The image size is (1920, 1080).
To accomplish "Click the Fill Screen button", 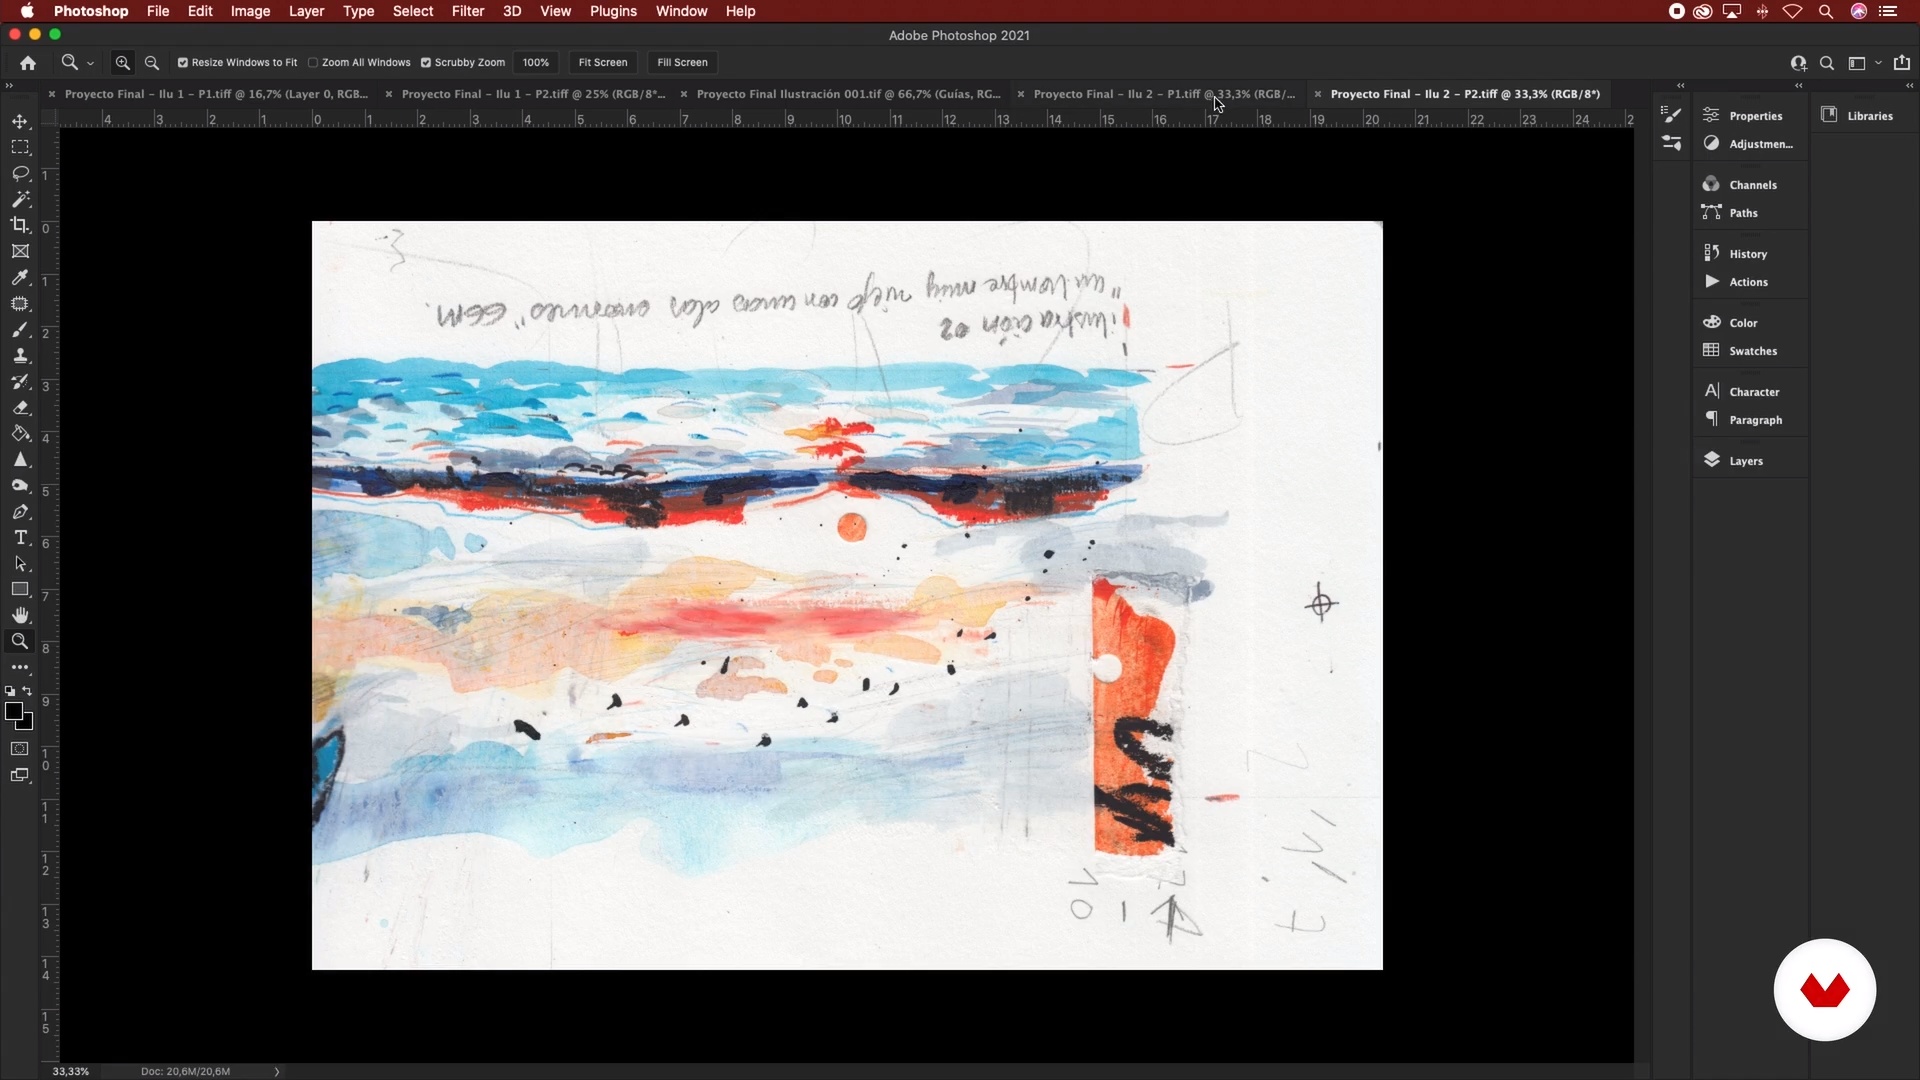I will [x=682, y=62].
